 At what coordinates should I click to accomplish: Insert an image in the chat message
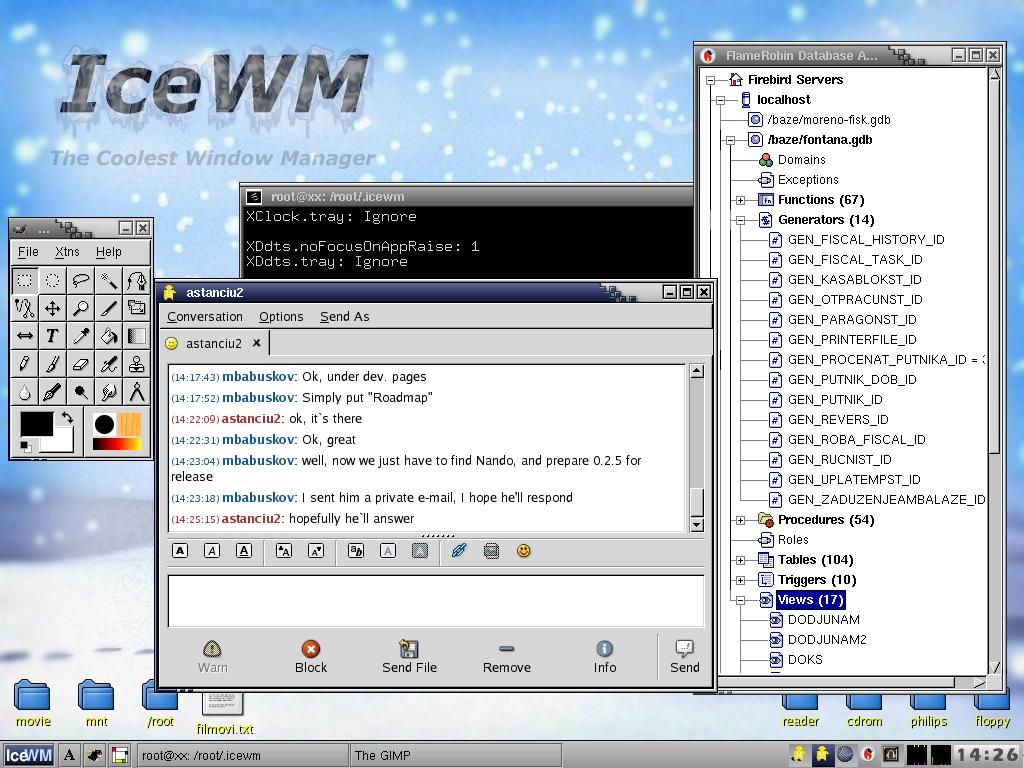click(491, 551)
